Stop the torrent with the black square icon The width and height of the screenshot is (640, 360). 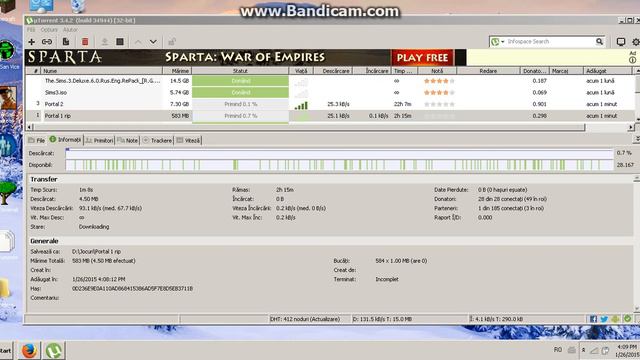(120, 42)
